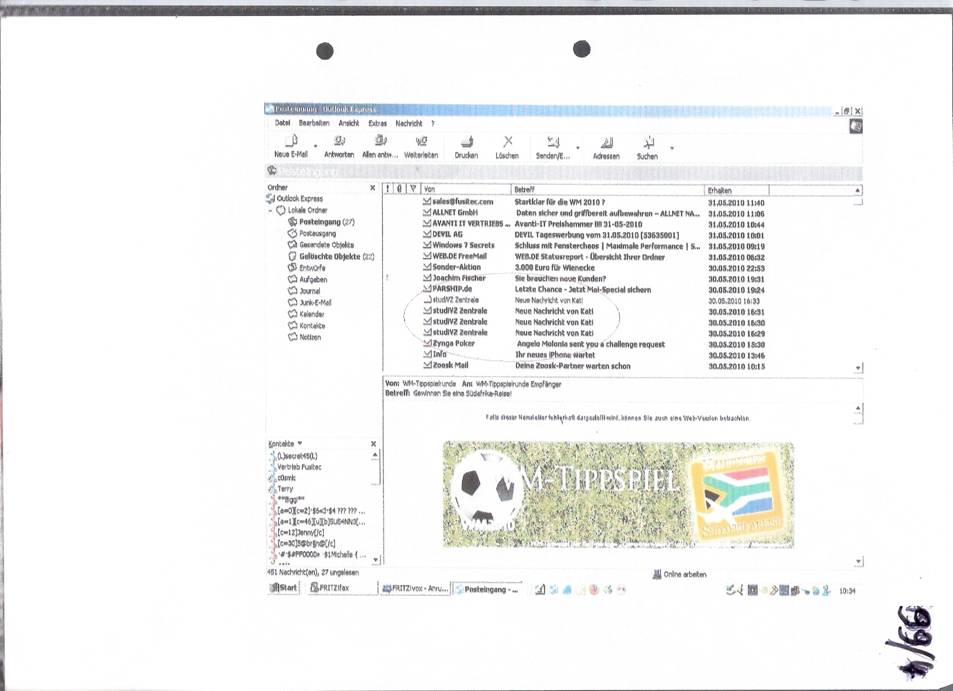Sort messages by Von column

coord(466,189)
